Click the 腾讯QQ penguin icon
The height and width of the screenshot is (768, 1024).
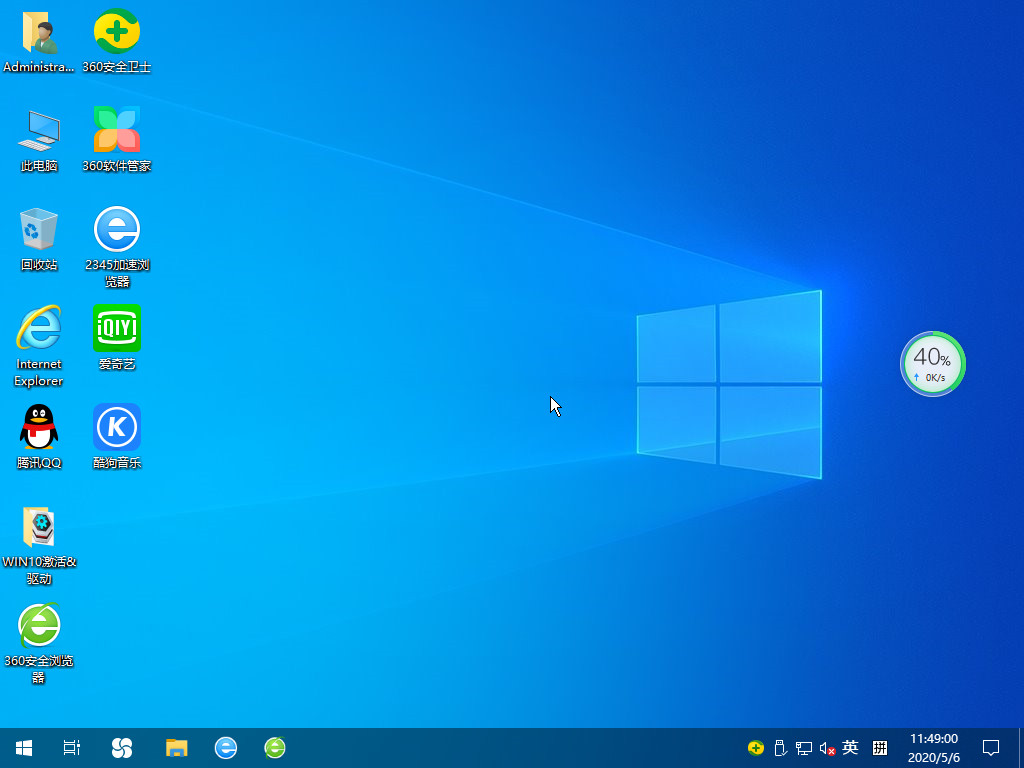pyautogui.click(x=39, y=428)
